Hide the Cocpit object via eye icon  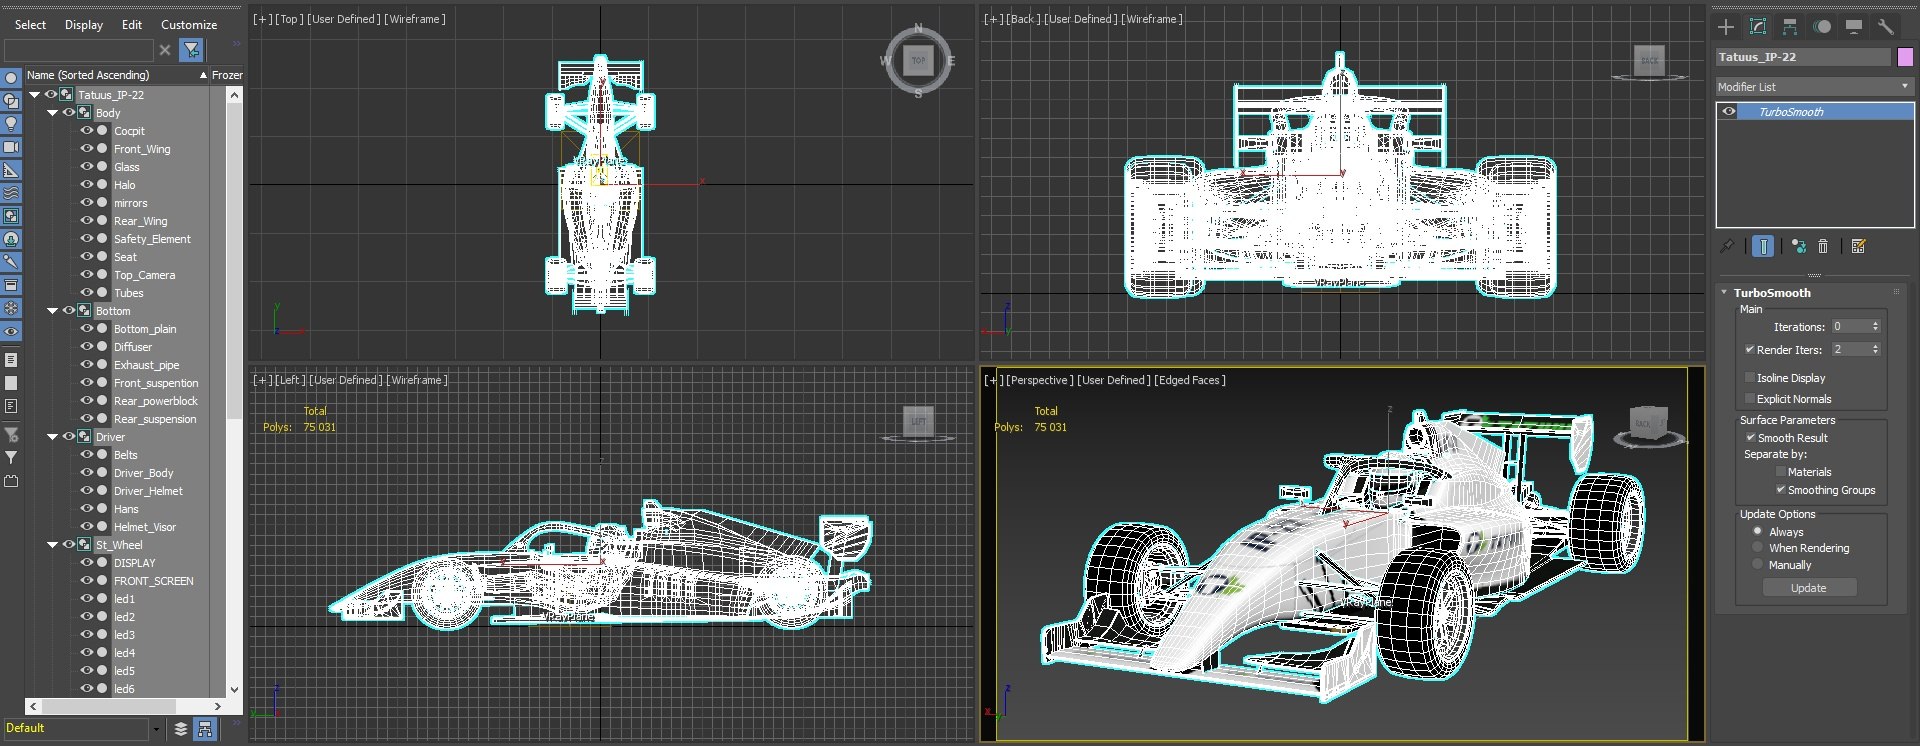click(x=87, y=131)
